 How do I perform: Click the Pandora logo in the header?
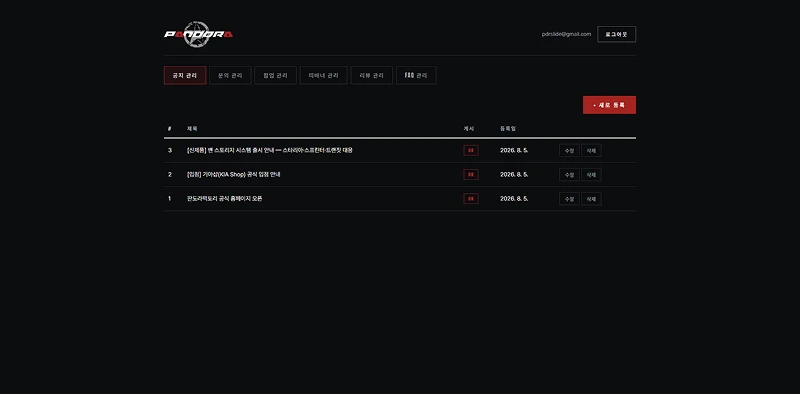(x=198, y=34)
